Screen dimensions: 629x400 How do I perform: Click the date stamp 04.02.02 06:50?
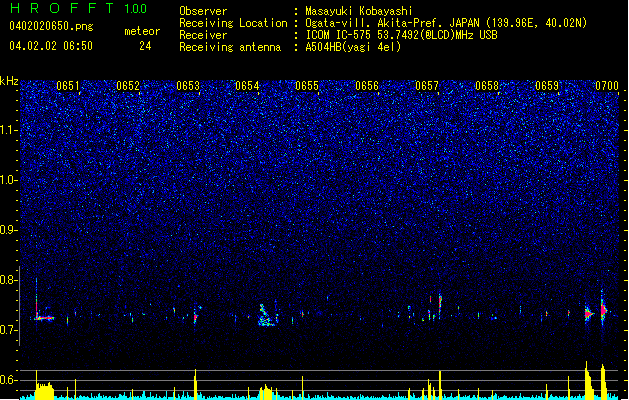click(51, 46)
